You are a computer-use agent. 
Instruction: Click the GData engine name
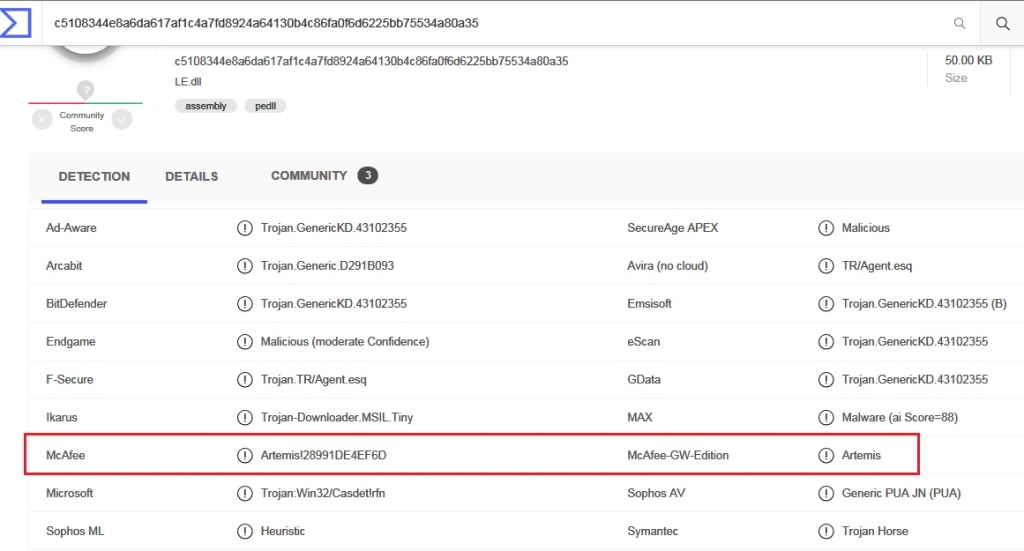[644, 379]
